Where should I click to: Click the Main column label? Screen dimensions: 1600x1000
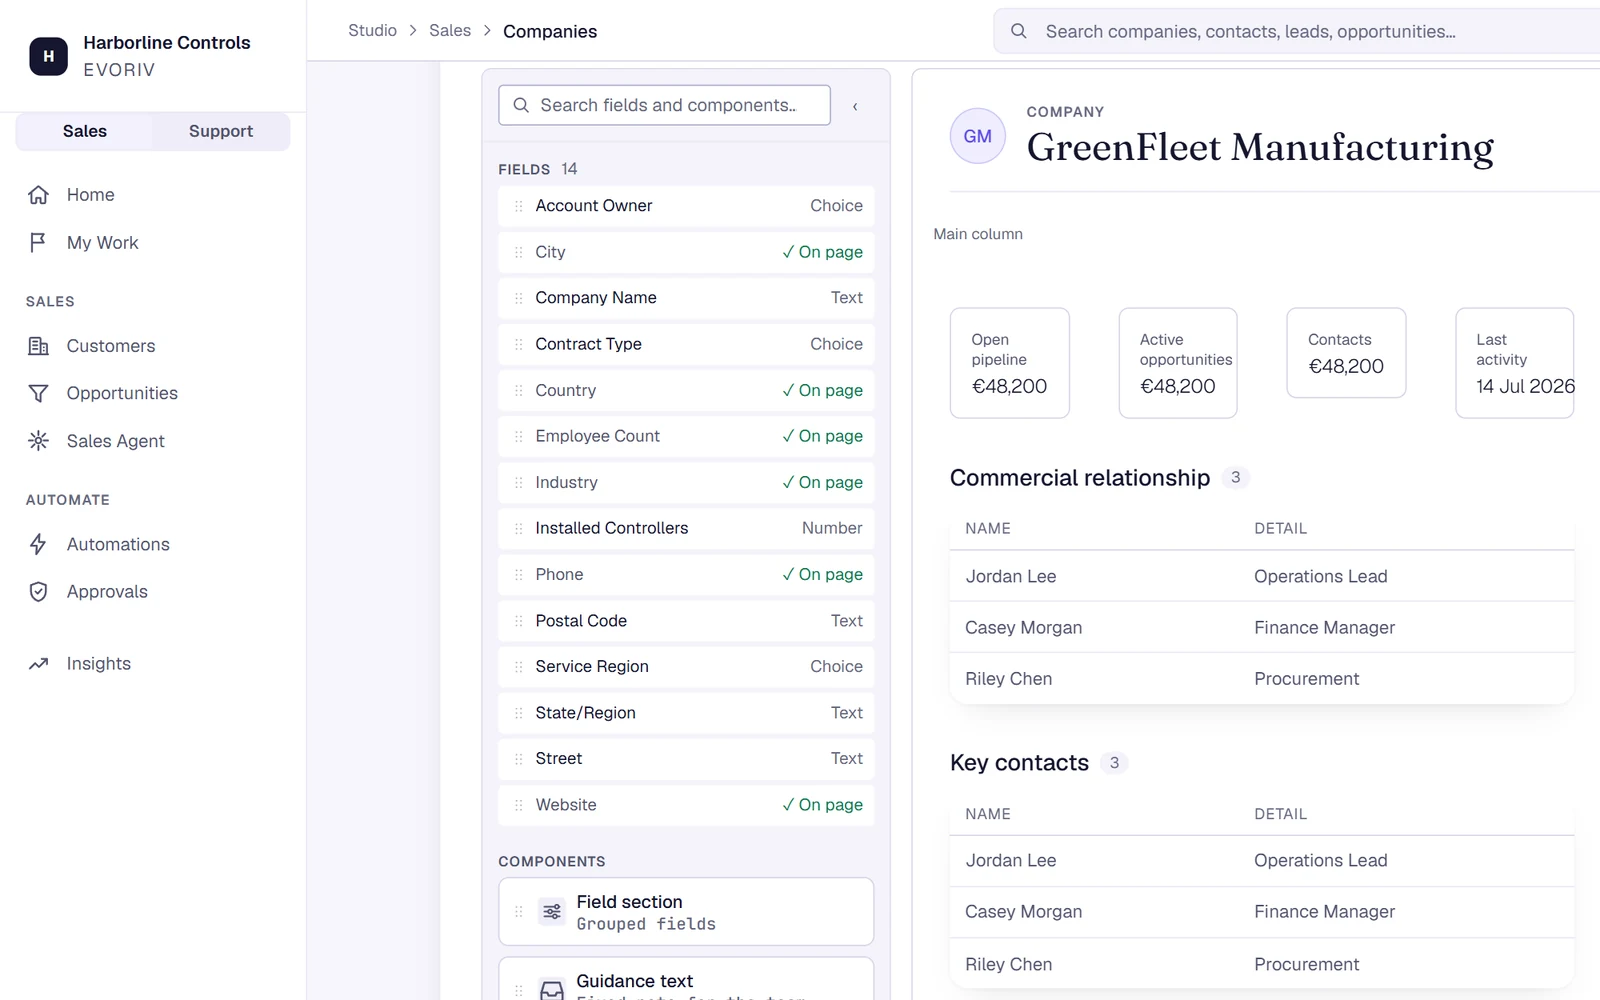pyautogui.click(x=978, y=234)
